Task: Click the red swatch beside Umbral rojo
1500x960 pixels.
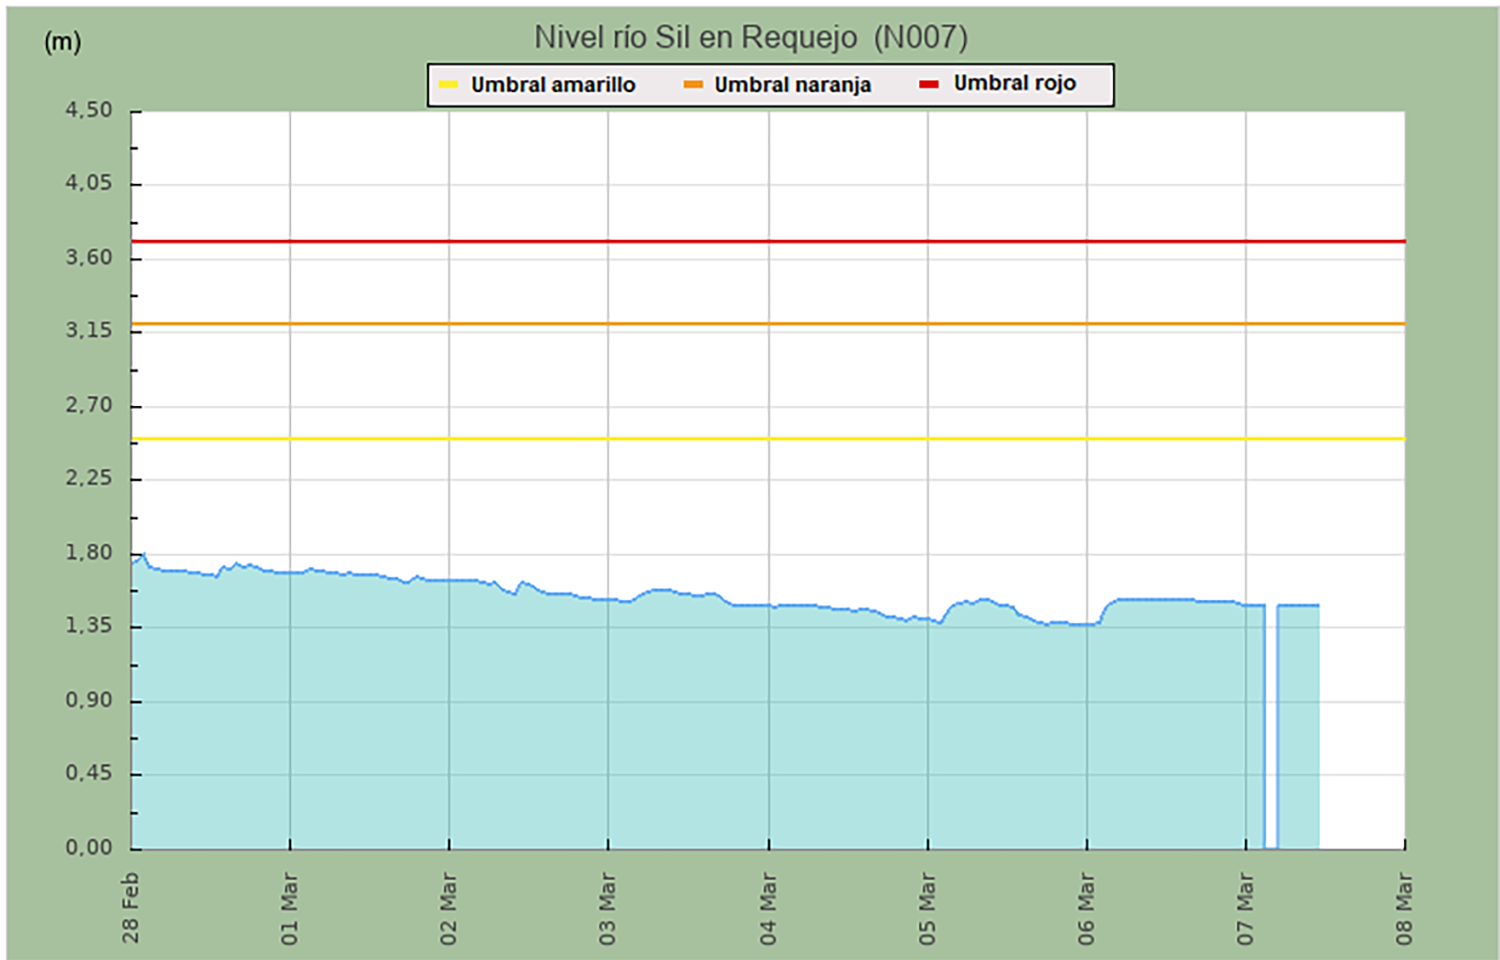Action: [x=929, y=84]
